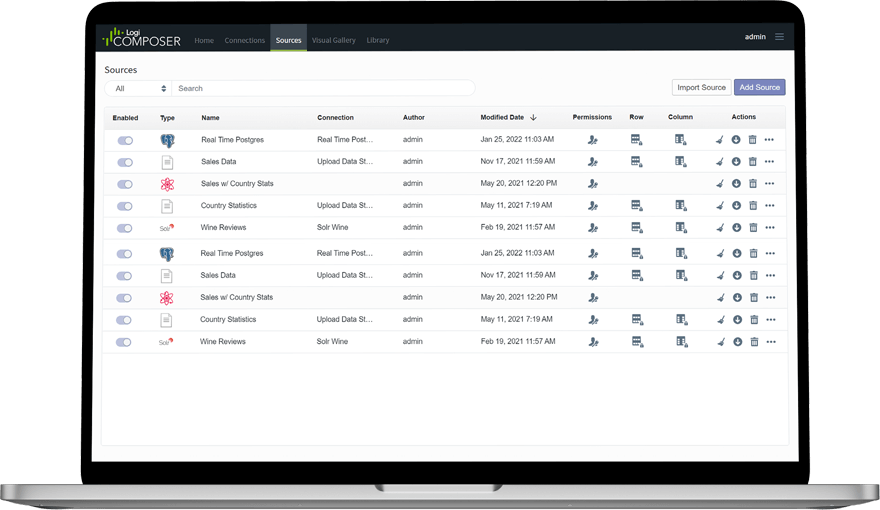Click the trash icon in the topmost Sales Data row
Viewport: 880px width, 510px height.
point(753,162)
